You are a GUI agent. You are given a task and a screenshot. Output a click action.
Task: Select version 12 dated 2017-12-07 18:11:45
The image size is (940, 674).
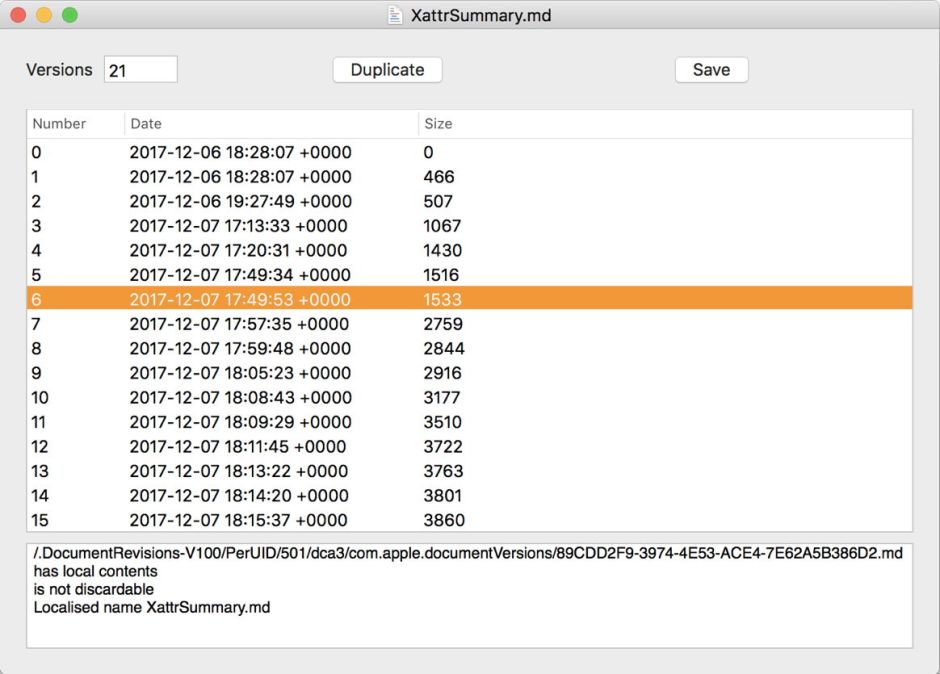tap(240, 447)
